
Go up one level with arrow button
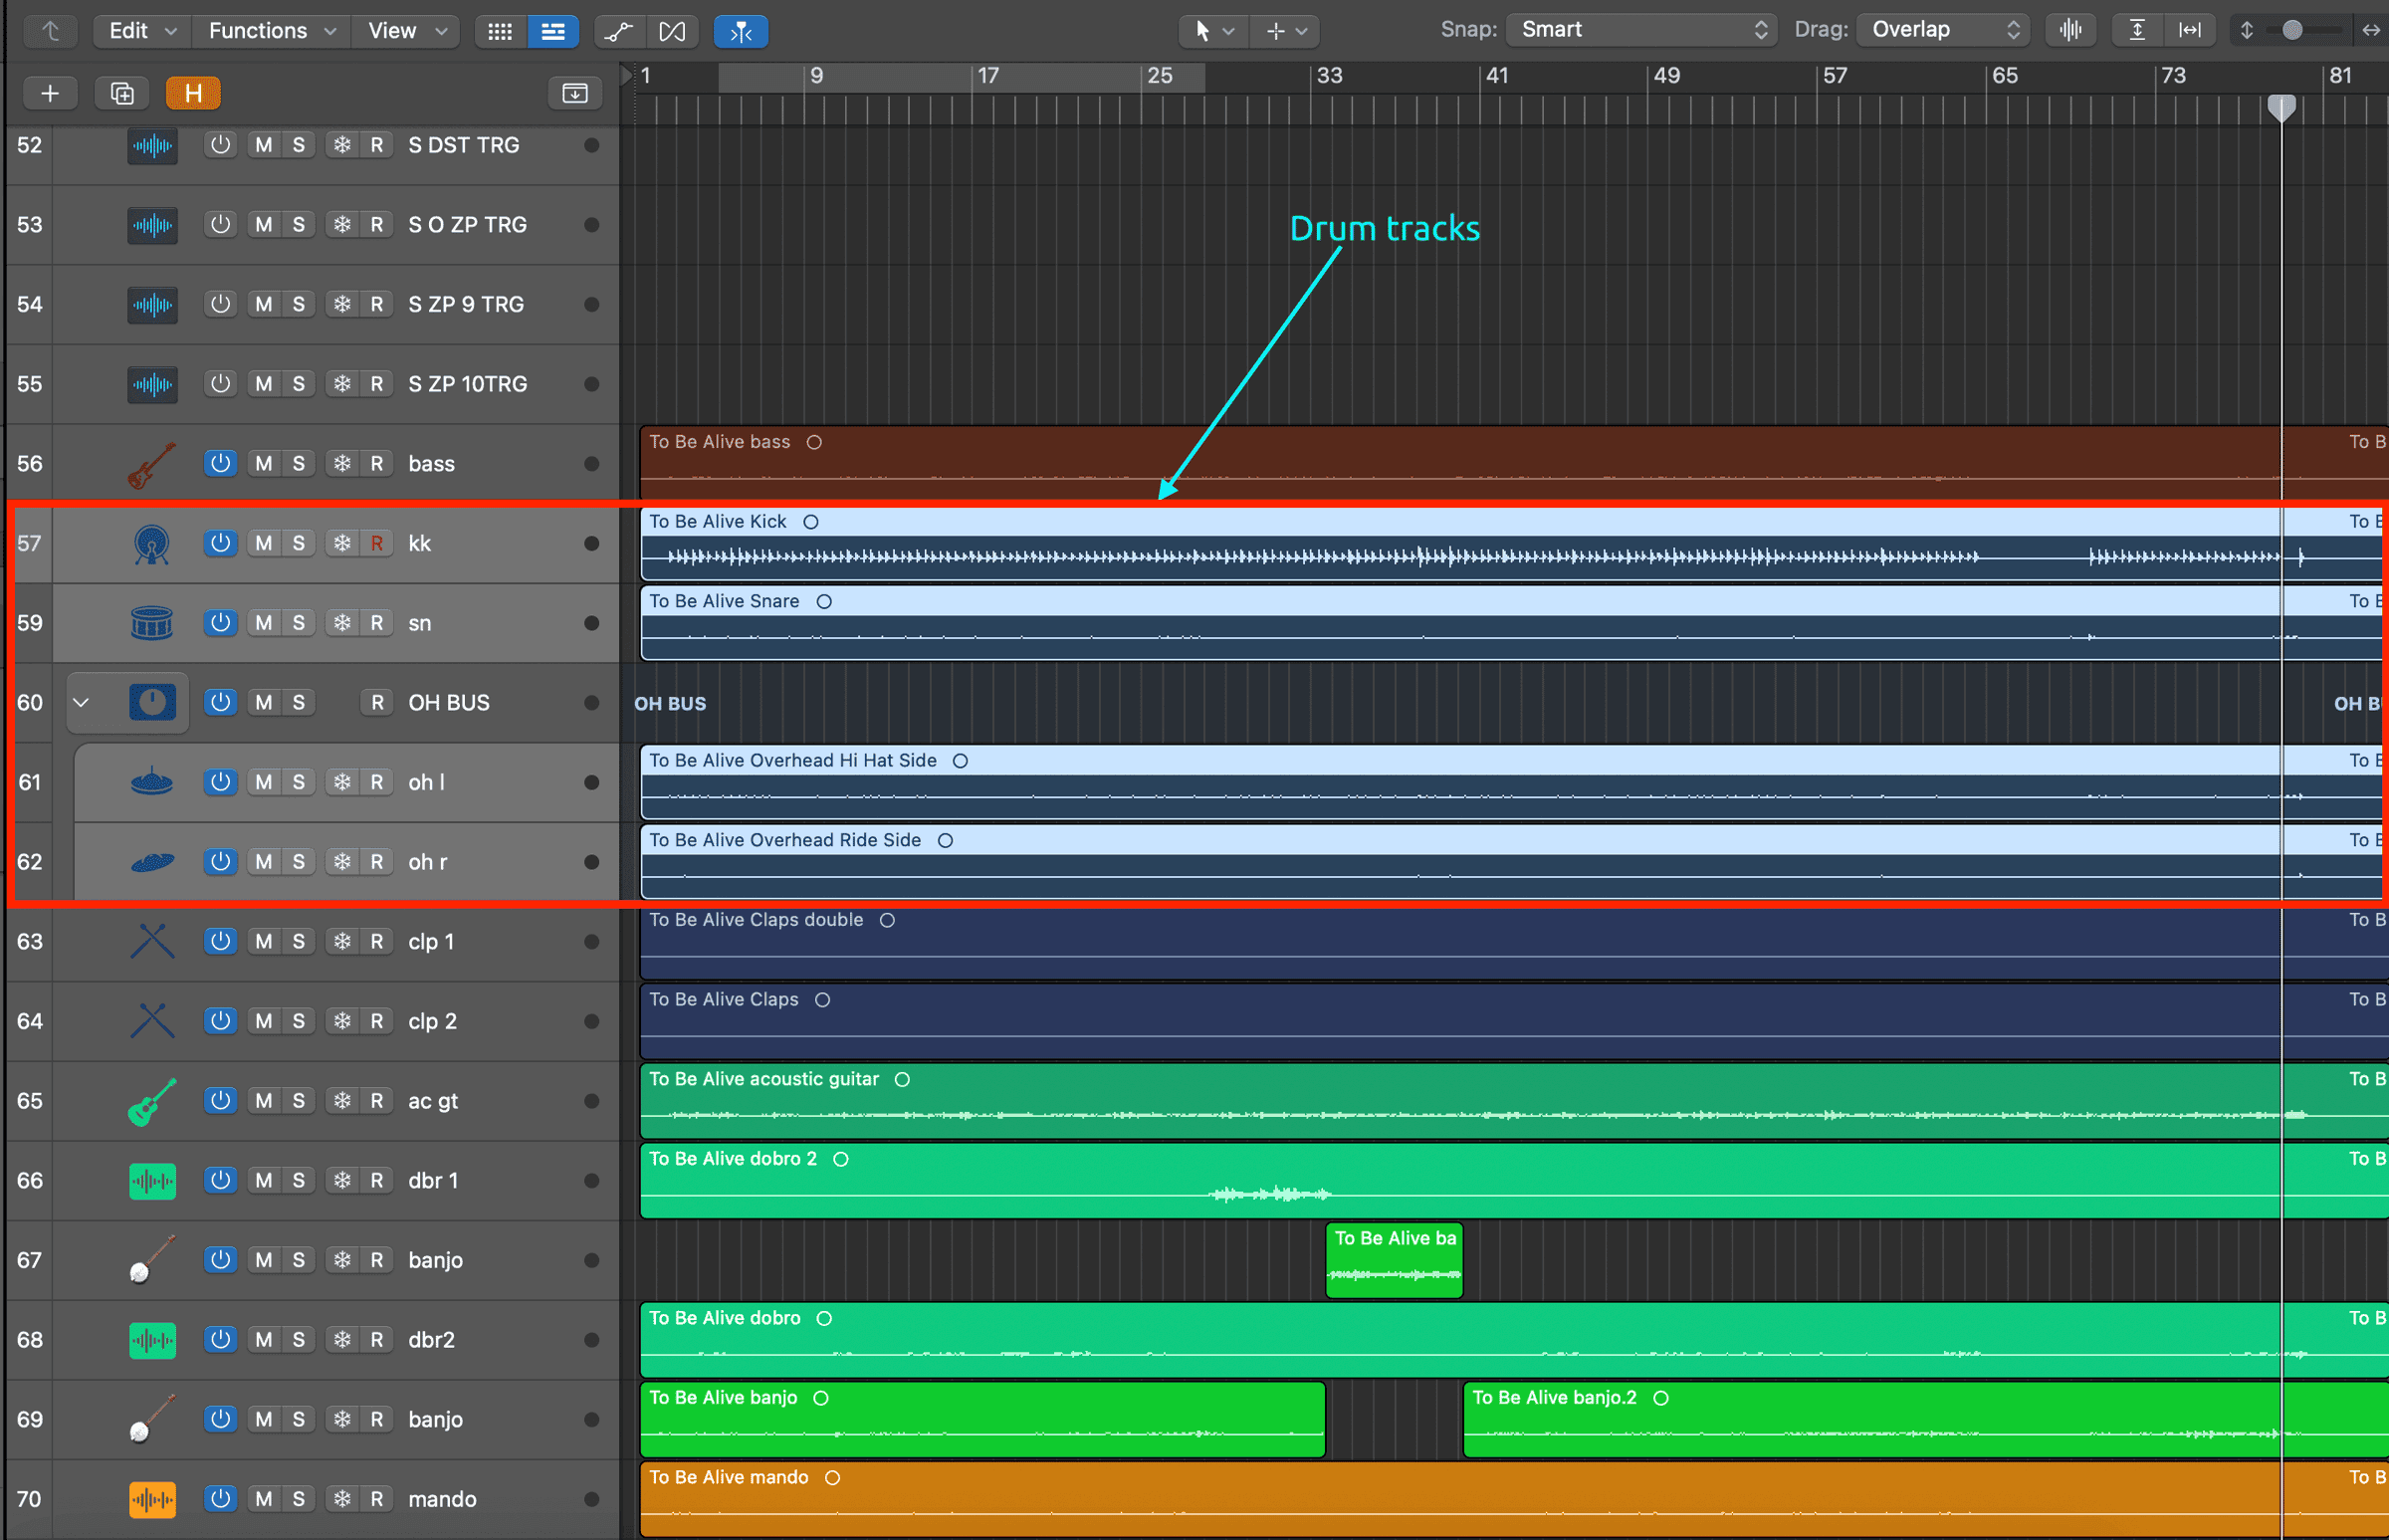click(x=50, y=31)
